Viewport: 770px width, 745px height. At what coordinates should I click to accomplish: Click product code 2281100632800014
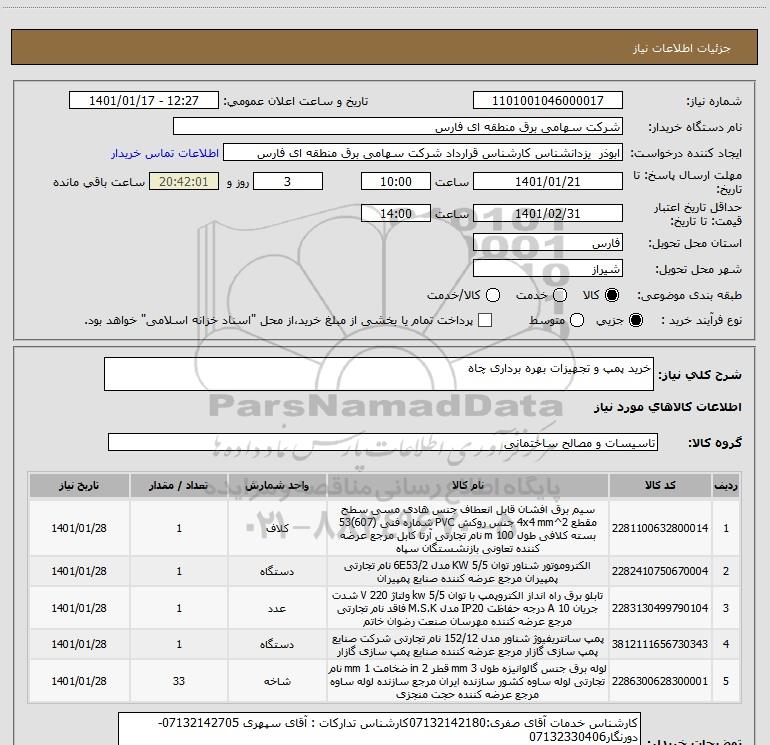pyautogui.click(x=660, y=528)
